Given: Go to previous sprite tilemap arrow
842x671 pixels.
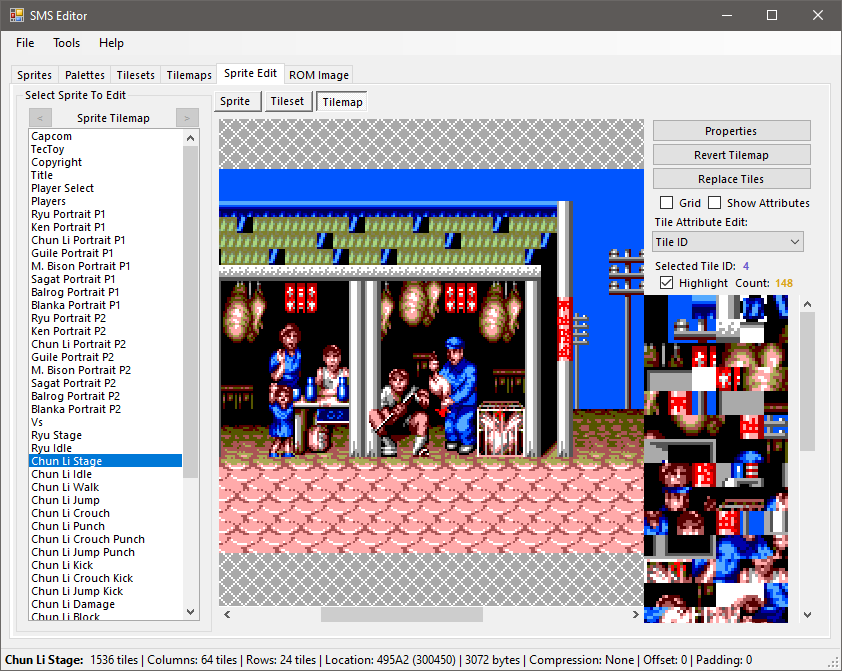Looking at the screenshot, I should 40,118.
